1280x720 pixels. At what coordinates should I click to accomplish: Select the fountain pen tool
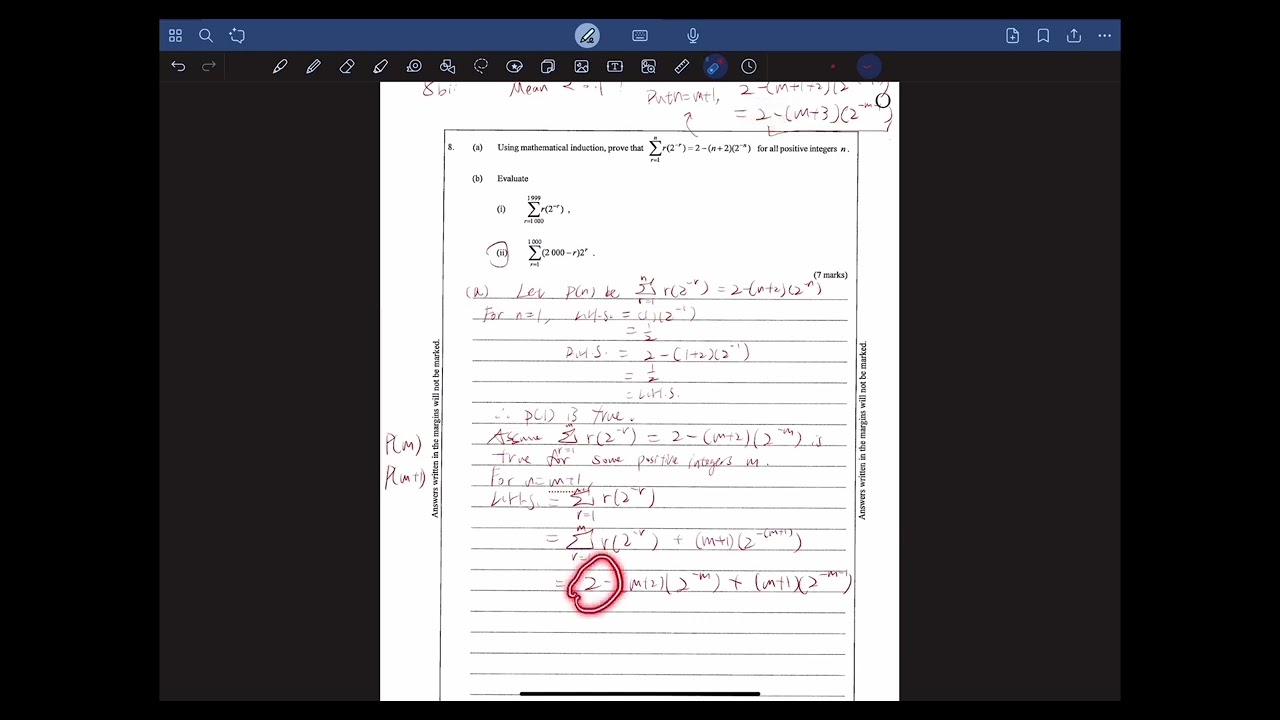[x=280, y=66]
